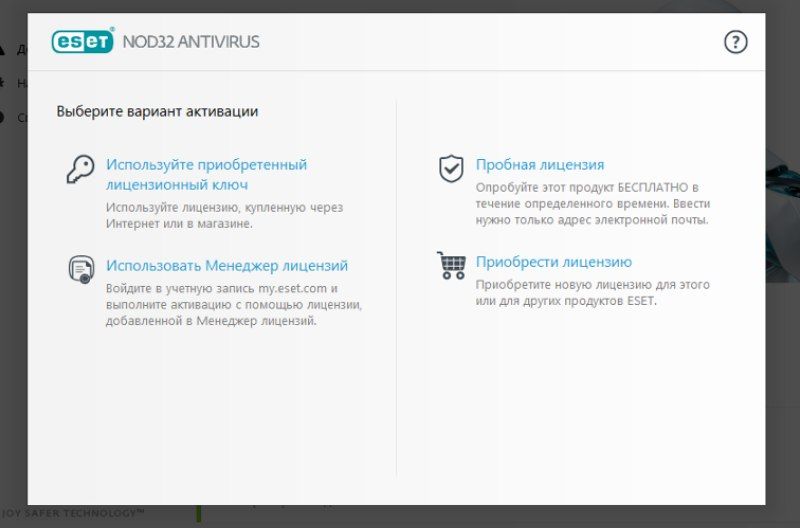The height and width of the screenshot is (528, 800).
Task: Click the shopping cart purchase icon
Action: [x=451, y=265]
